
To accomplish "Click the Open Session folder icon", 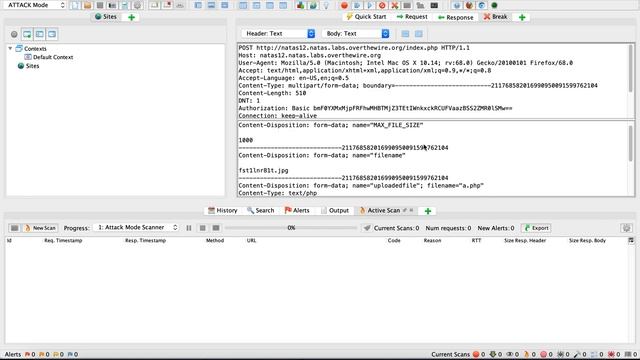I will coord(87,5).
